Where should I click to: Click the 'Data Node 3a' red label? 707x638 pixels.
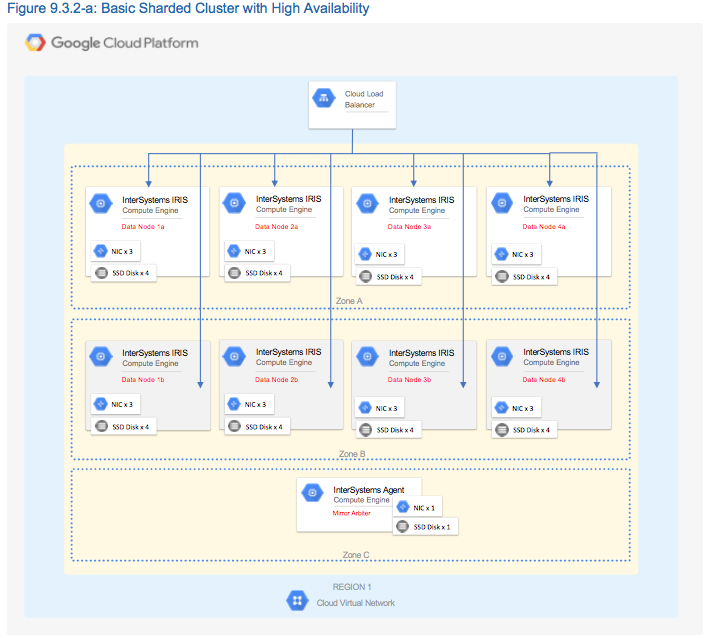[x=409, y=227]
